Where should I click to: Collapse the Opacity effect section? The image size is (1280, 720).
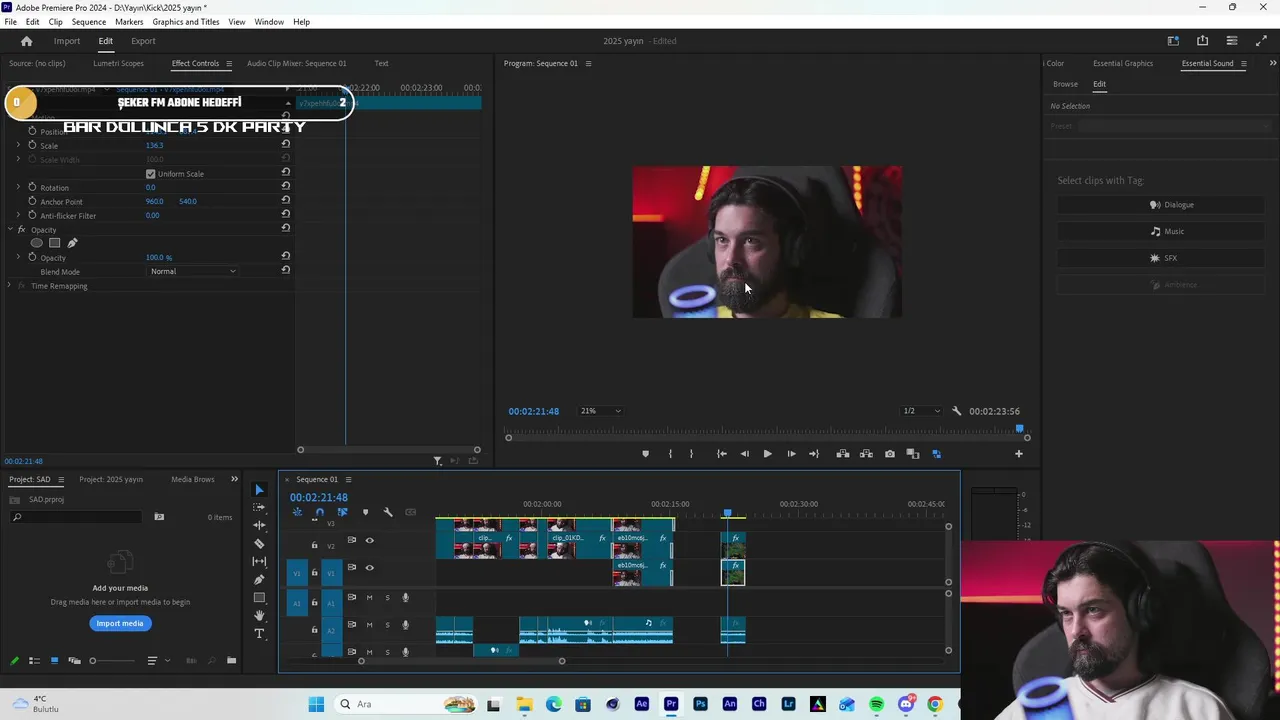(9, 230)
